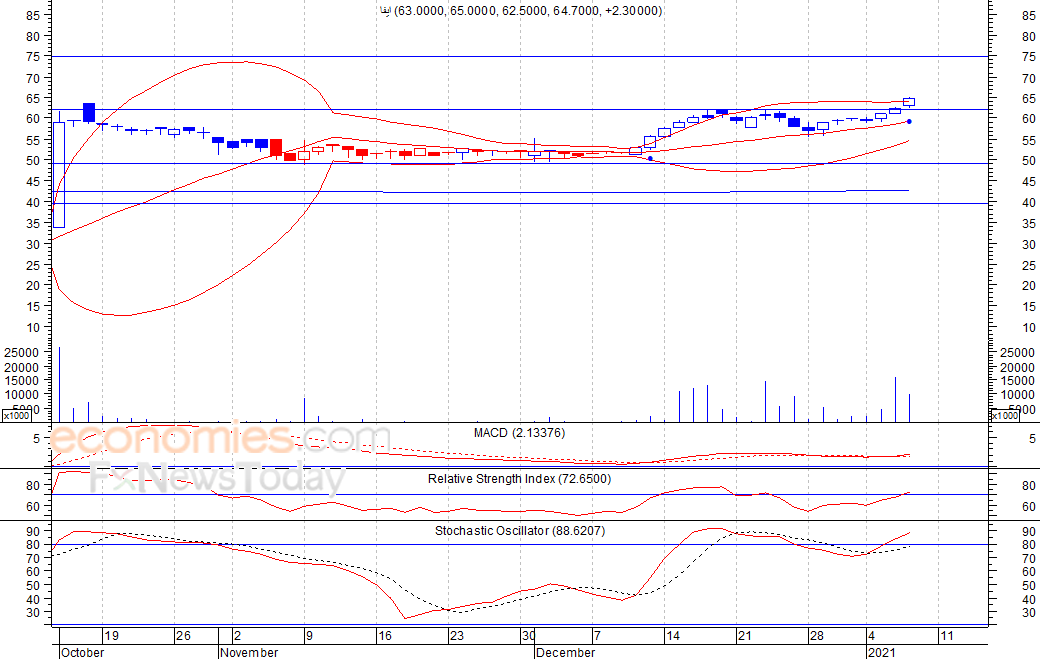Click the OHLC price values header text
1040x659 pixels.
click(528, 11)
